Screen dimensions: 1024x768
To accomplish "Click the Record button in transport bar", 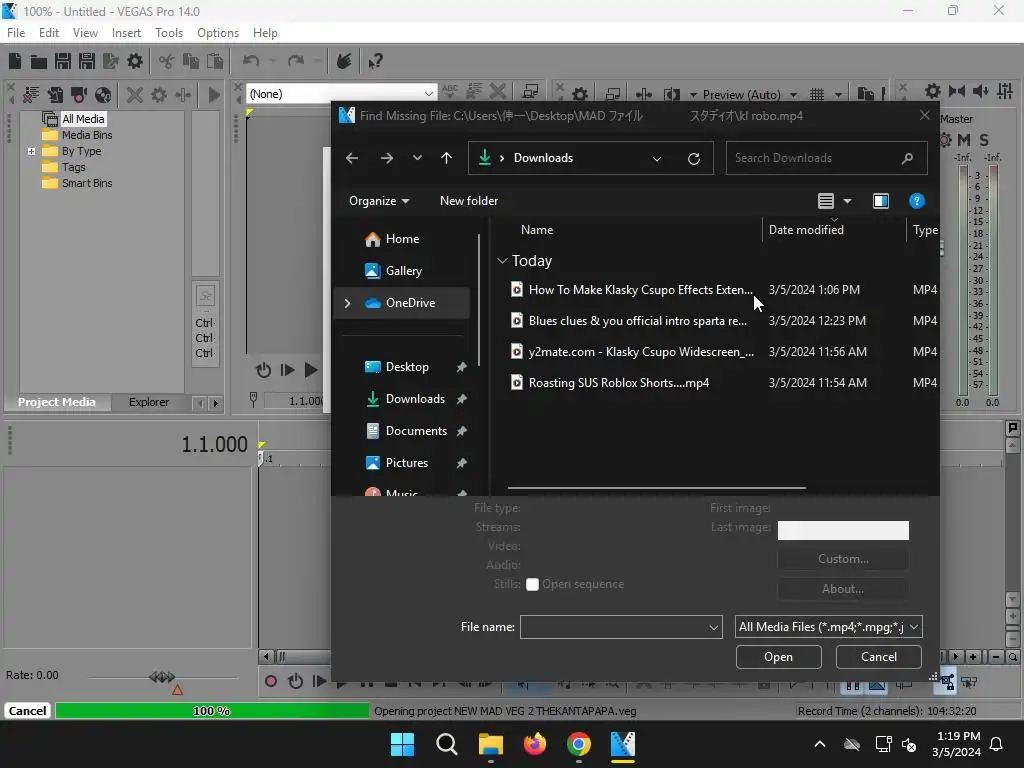I will (x=270, y=682).
